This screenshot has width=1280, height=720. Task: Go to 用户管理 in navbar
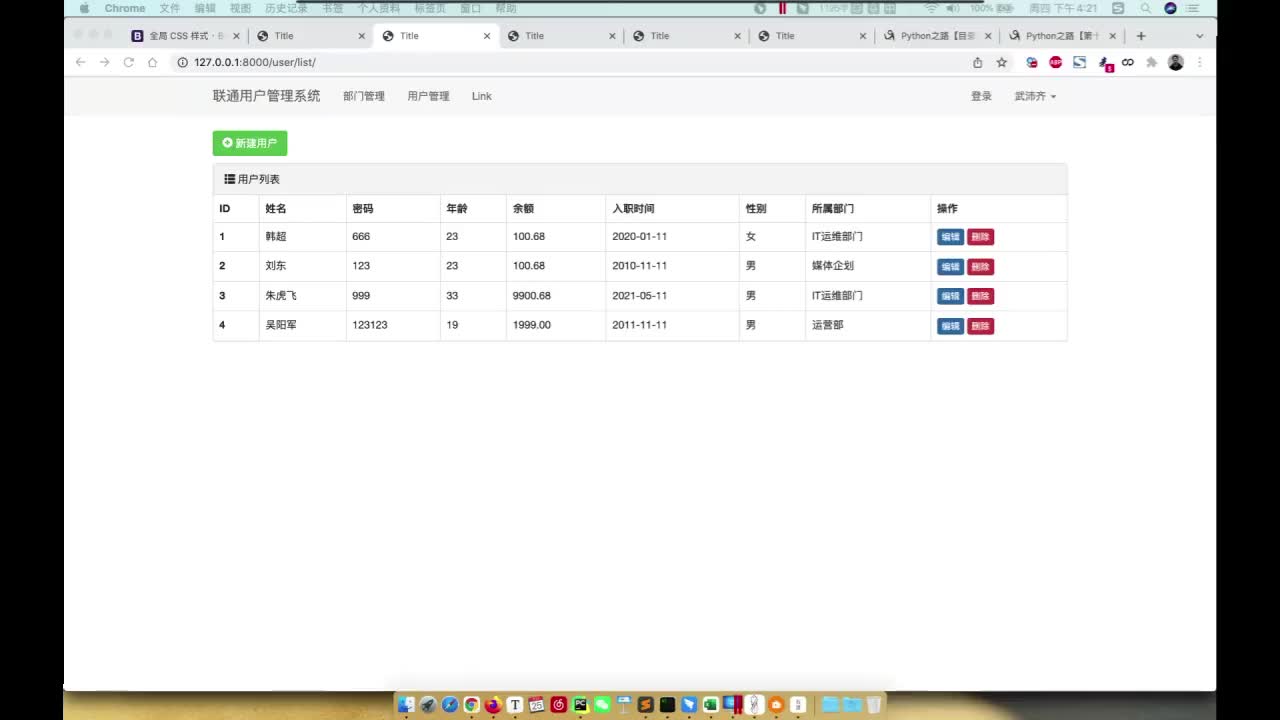(428, 96)
